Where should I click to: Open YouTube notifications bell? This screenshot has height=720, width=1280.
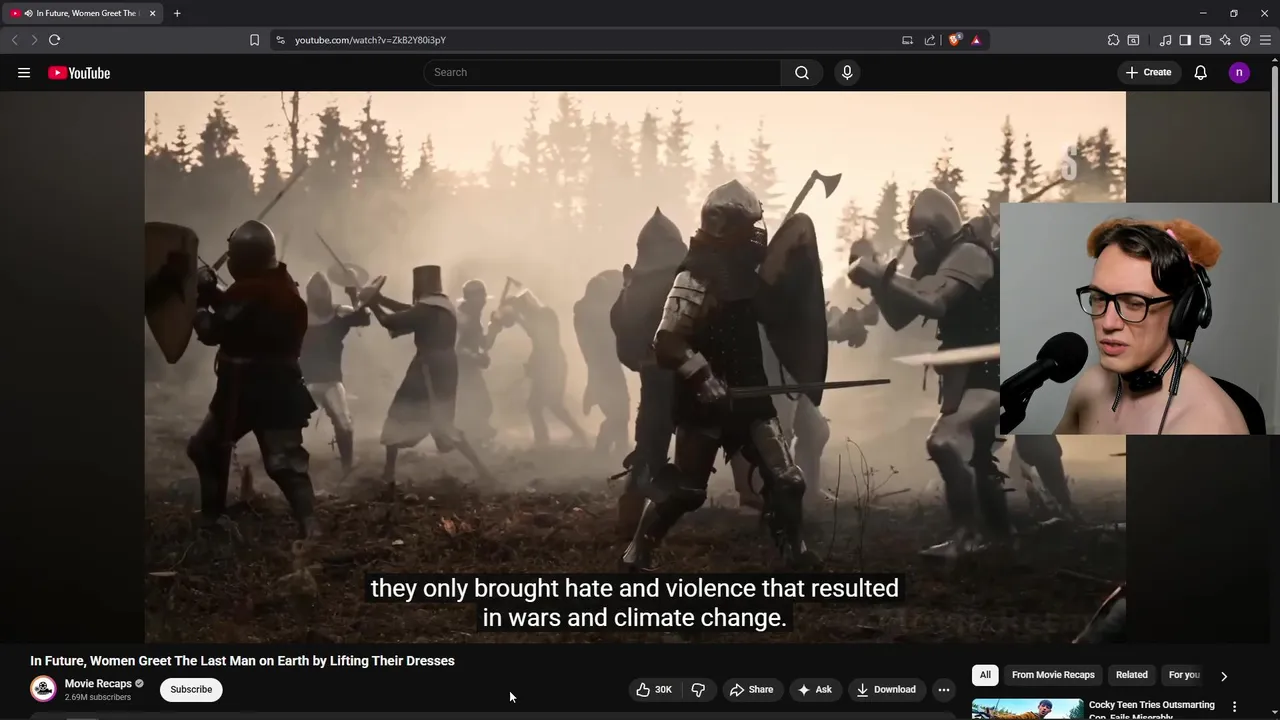(1200, 72)
